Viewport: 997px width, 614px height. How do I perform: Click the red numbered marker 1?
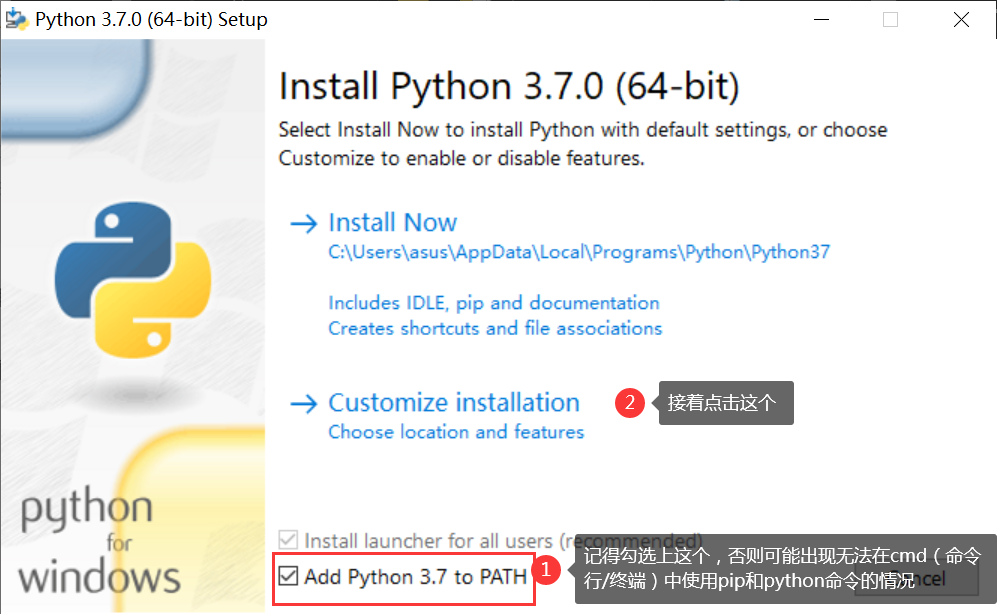(x=547, y=569)
